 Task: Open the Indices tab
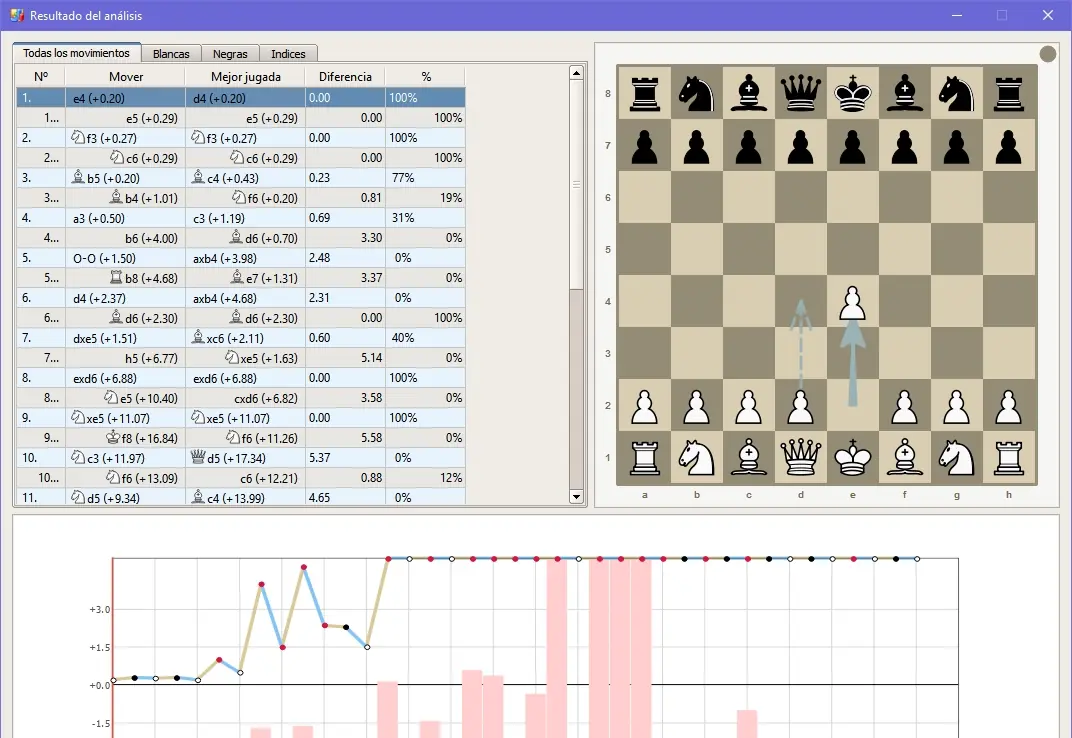(288, 54)
